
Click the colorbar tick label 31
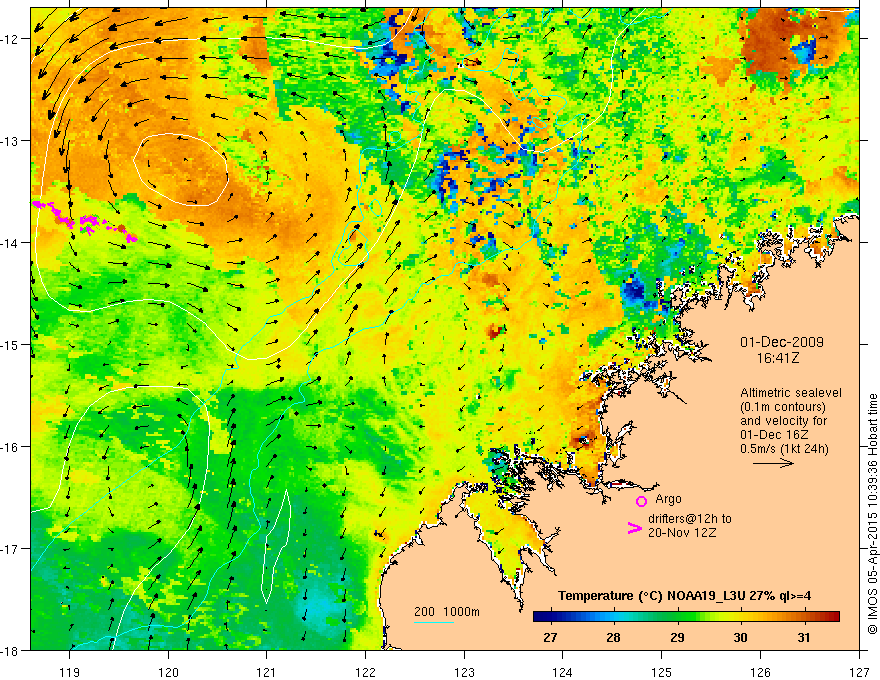tap(804, 637)
